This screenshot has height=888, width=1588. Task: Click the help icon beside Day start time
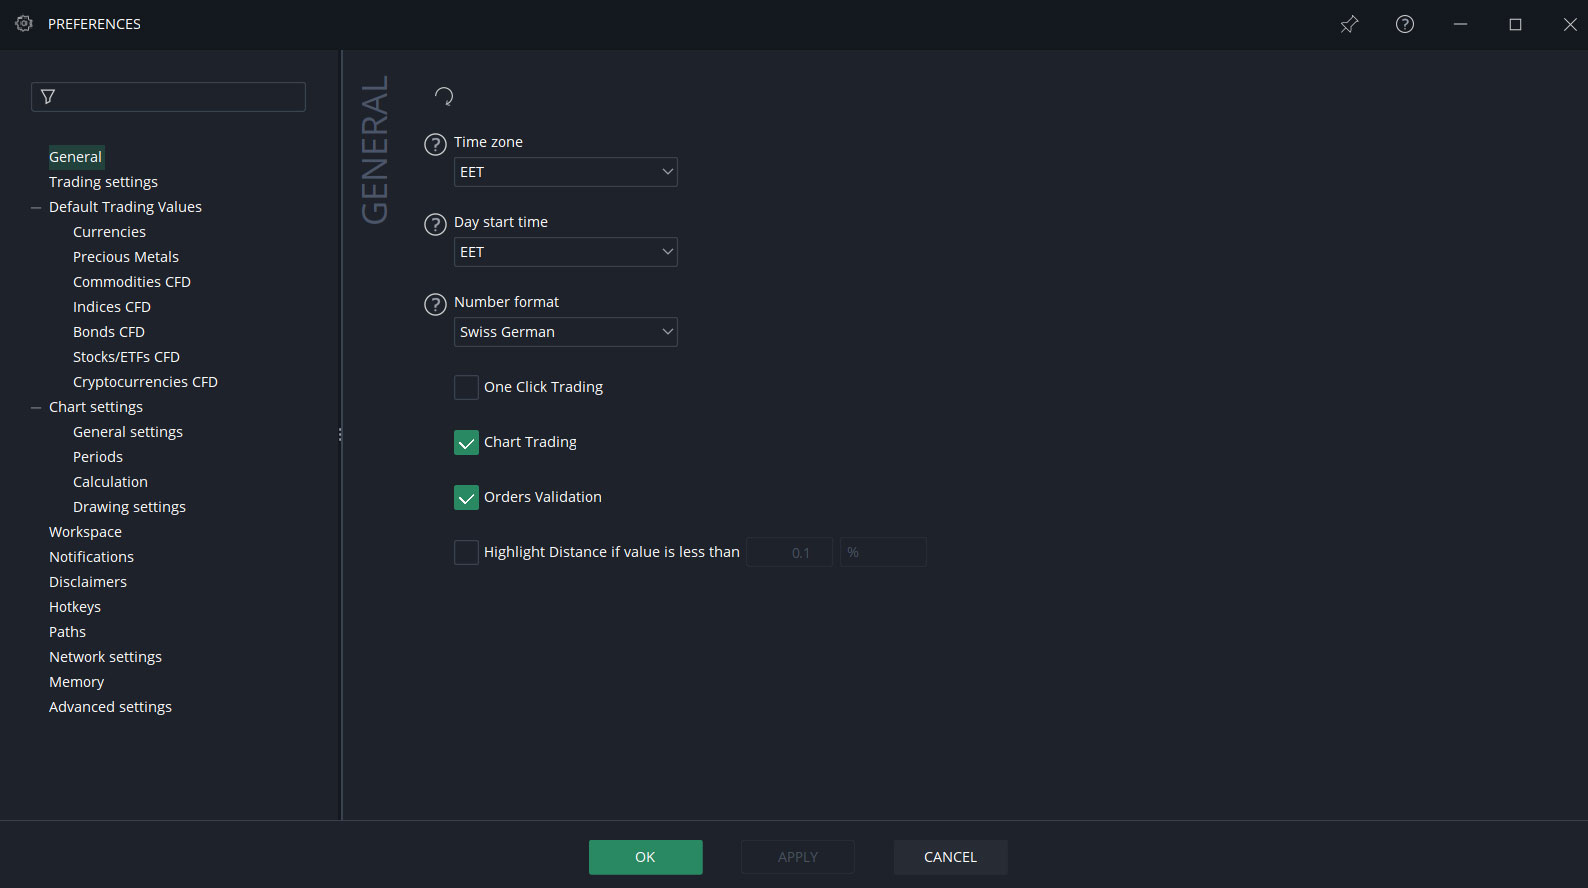[x=435, y=224]
